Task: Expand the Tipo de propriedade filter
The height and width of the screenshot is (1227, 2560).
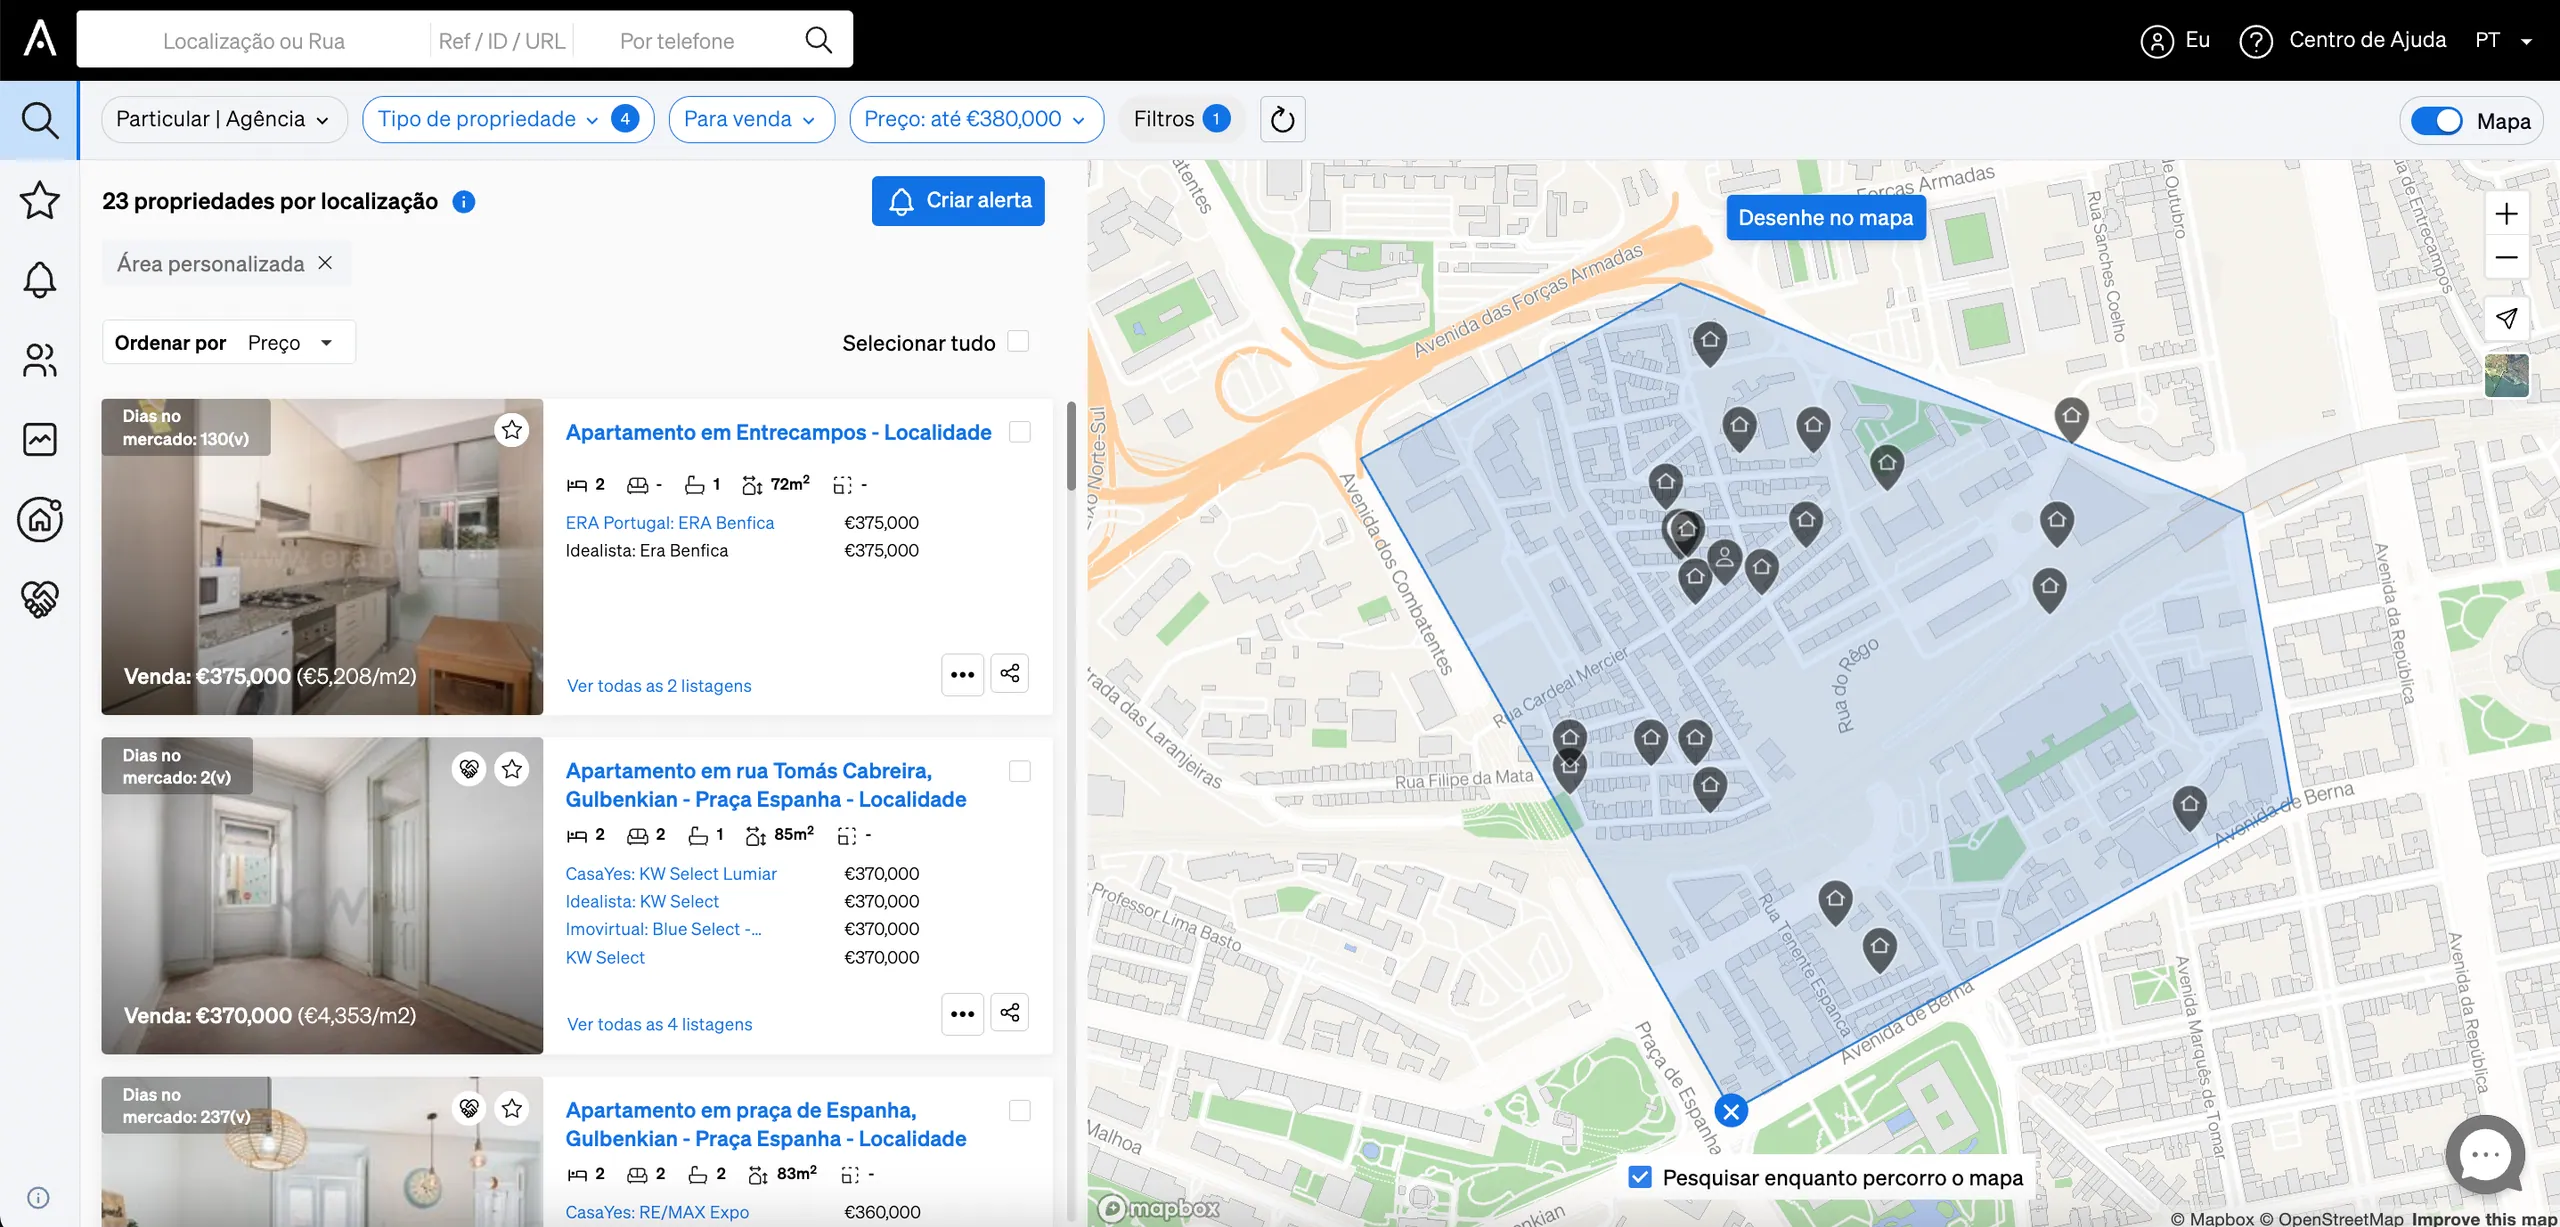Action: 508,119
